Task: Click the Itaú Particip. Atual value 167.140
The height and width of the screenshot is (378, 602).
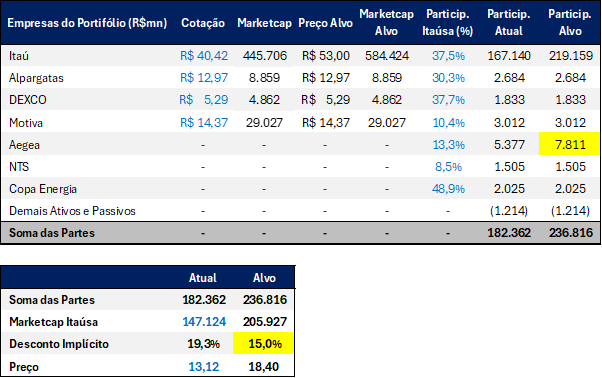Action: [x=509, y=56]
